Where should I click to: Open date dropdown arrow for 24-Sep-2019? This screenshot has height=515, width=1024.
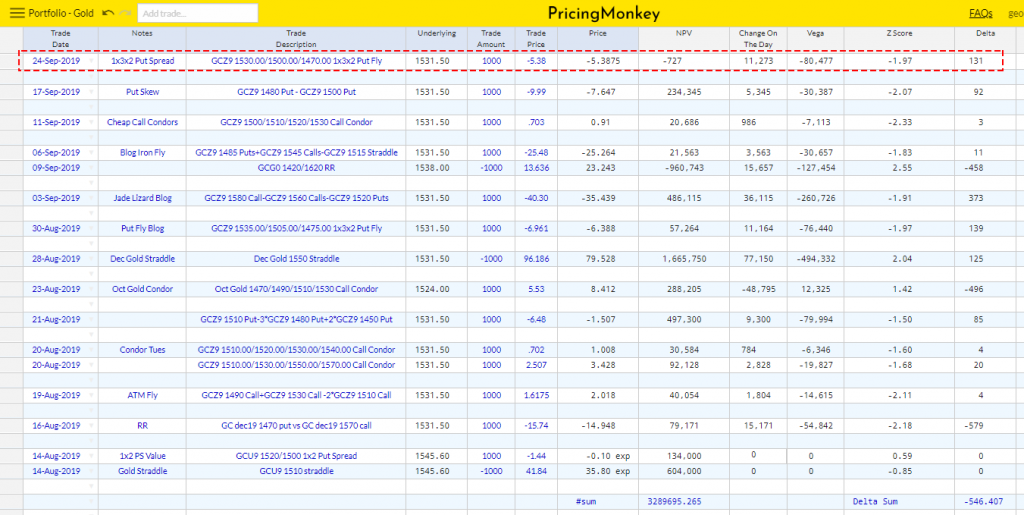click(91, 61)
